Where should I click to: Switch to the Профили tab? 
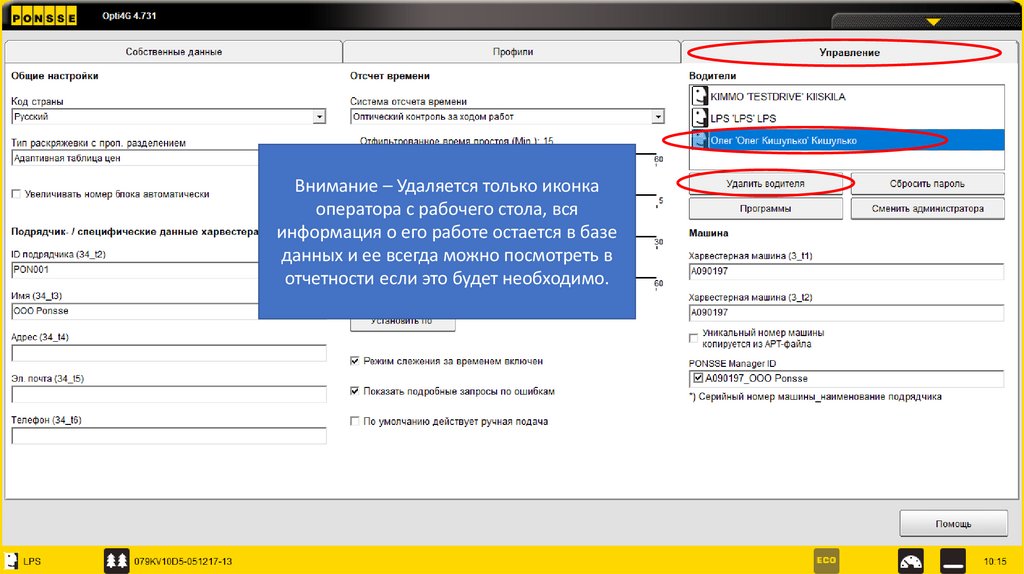tap(512, 52)
